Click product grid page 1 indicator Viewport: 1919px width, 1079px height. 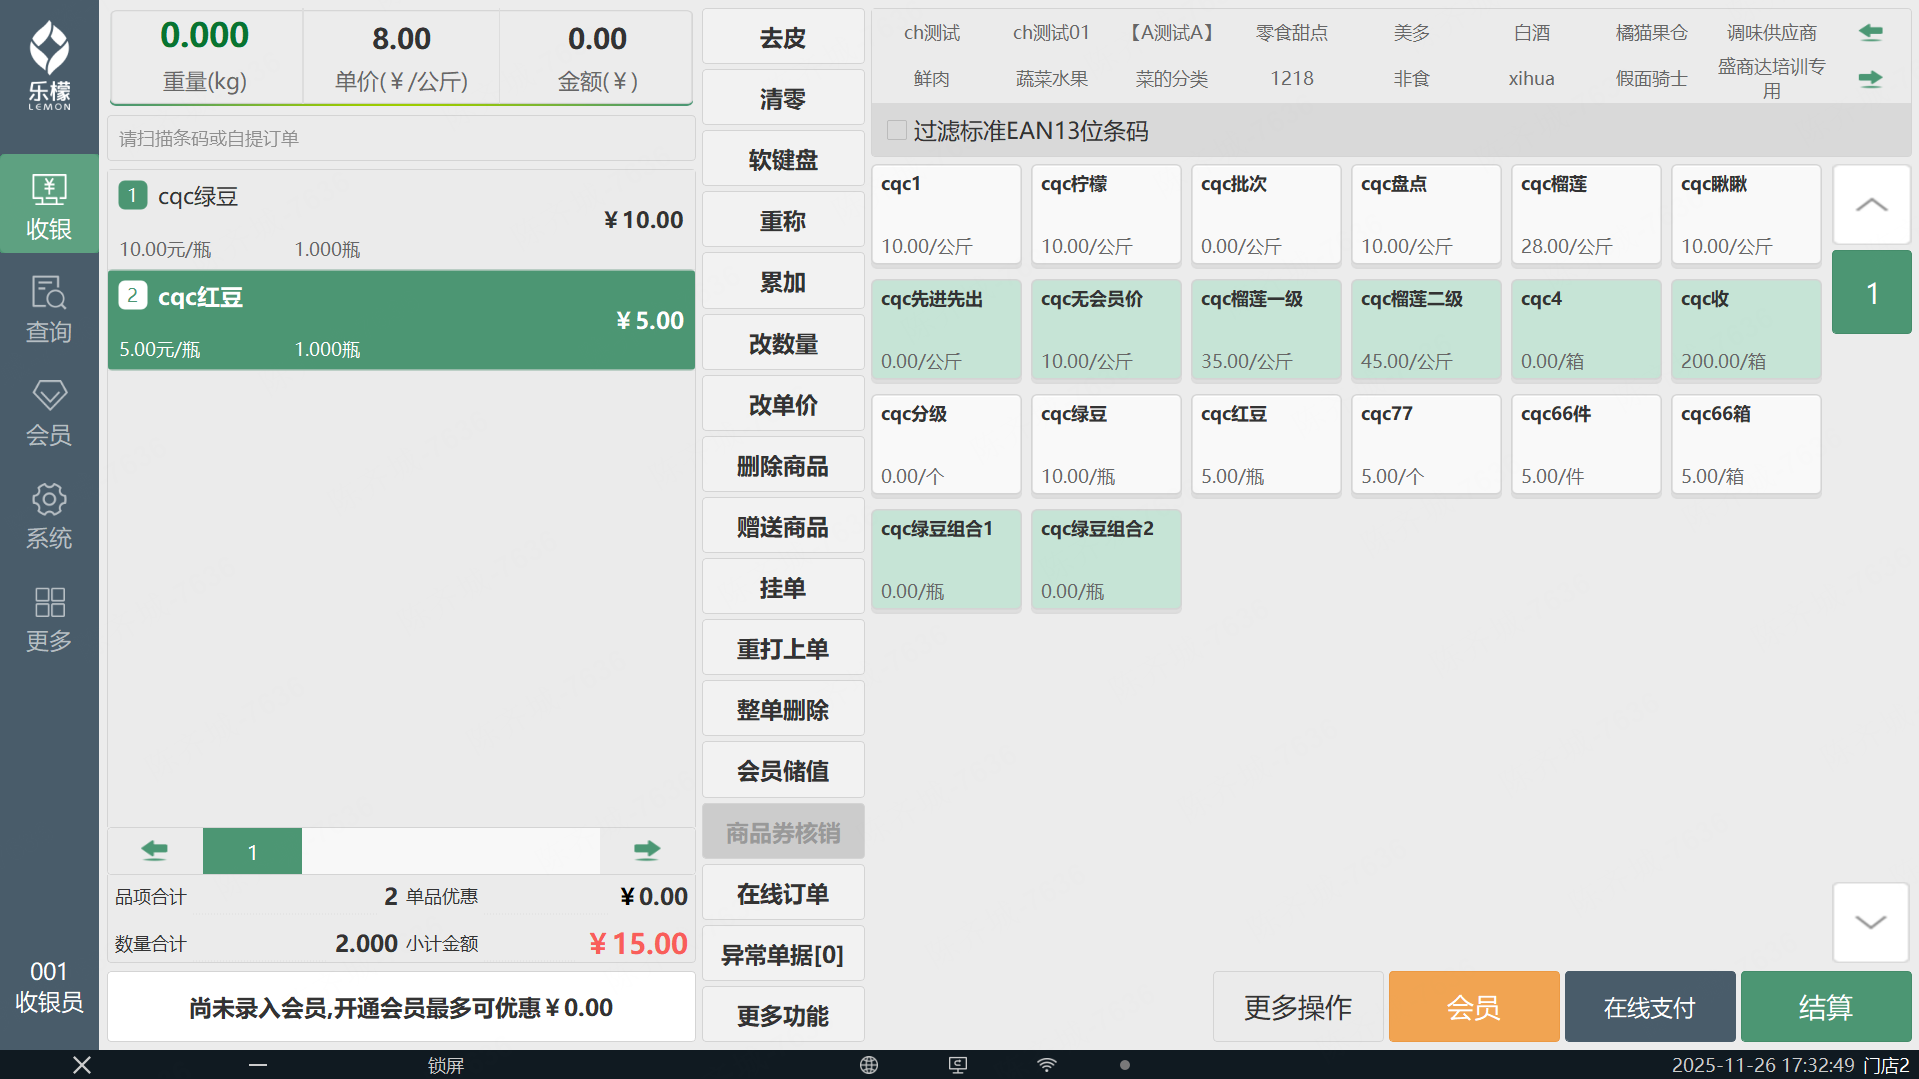click(1872, 292)
